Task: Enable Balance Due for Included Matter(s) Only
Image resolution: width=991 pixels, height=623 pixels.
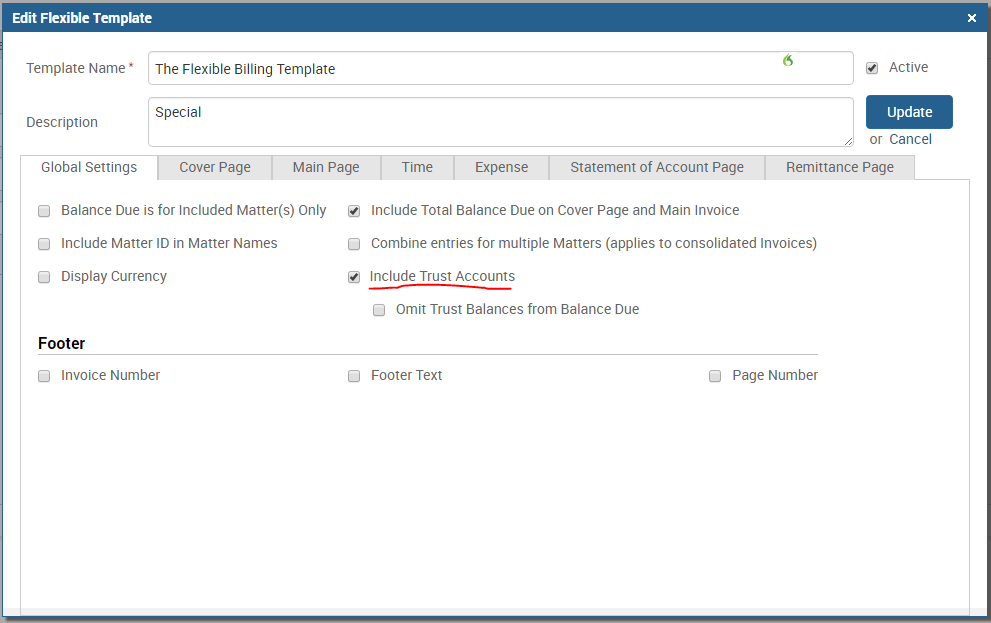Action: point(44,211)
